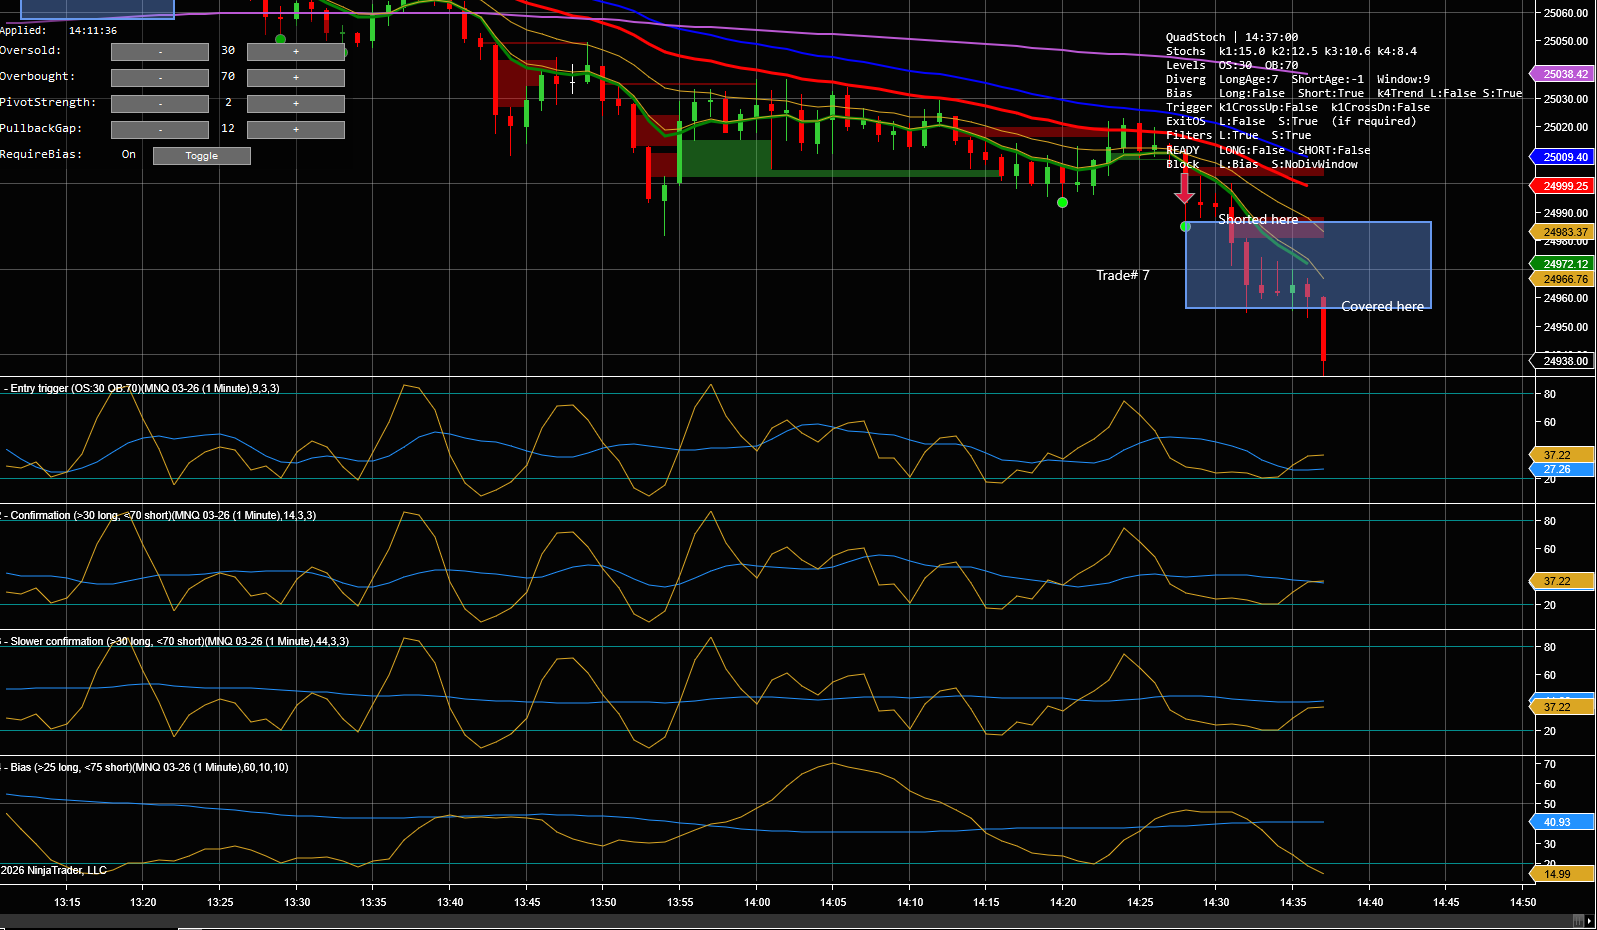Click the Oversold value 30

tap(228, 50)
